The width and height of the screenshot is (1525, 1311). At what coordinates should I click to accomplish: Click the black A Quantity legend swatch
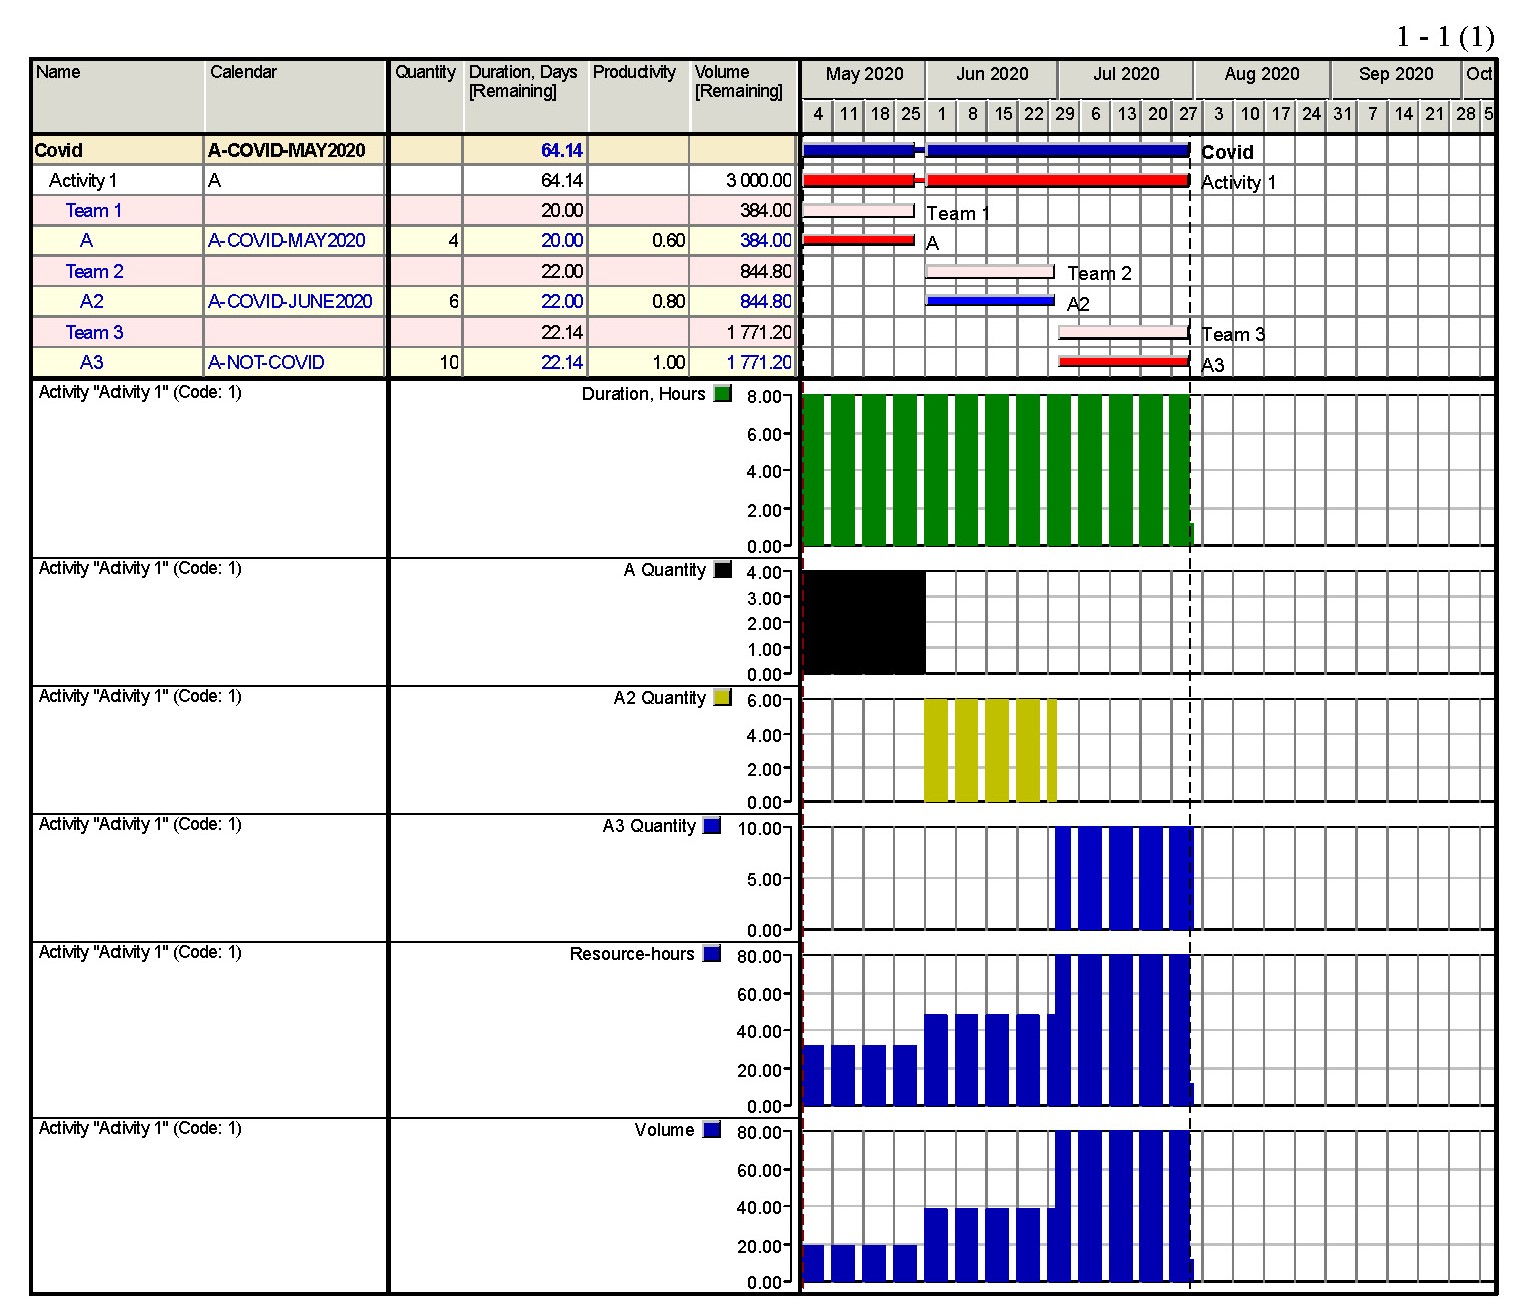pyautogui.click(x=723, y=570)
